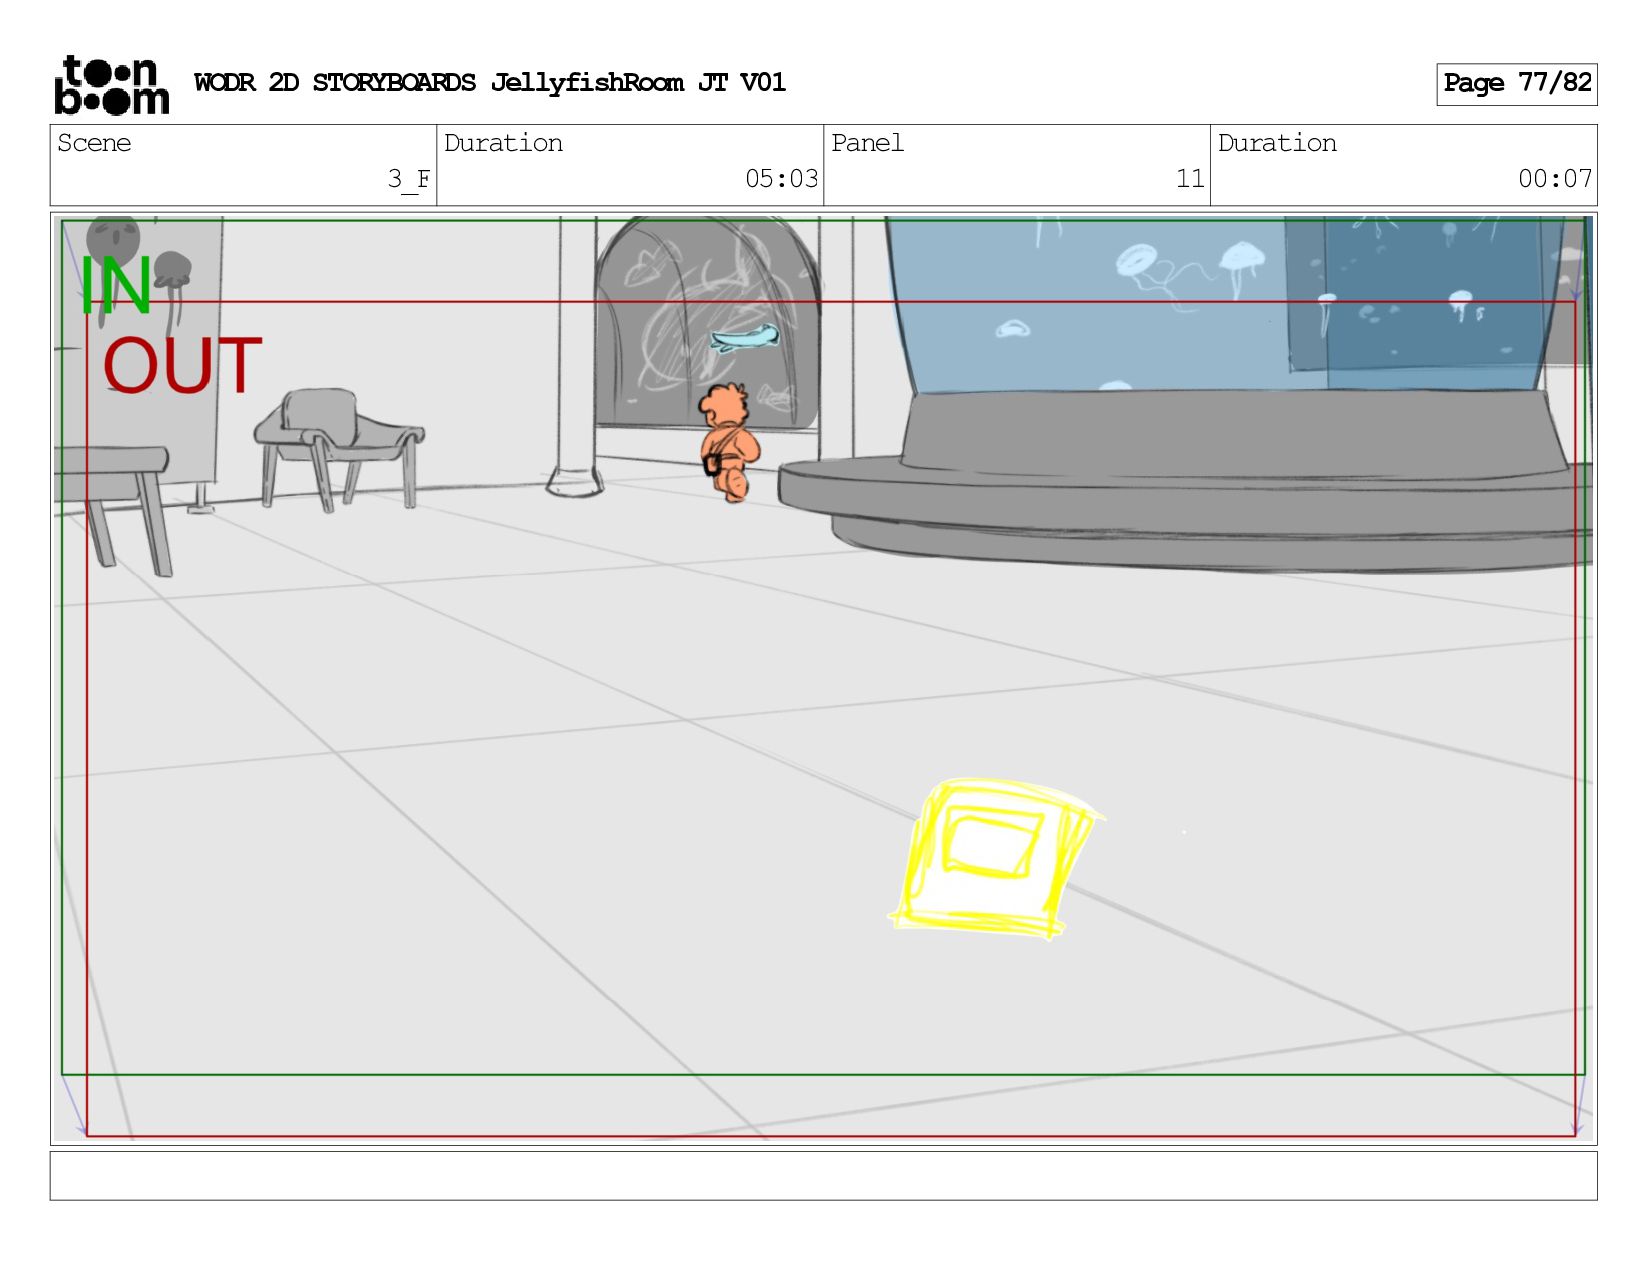
Task: Click the empty caption field below the panel
Action: coord(823,1176)
